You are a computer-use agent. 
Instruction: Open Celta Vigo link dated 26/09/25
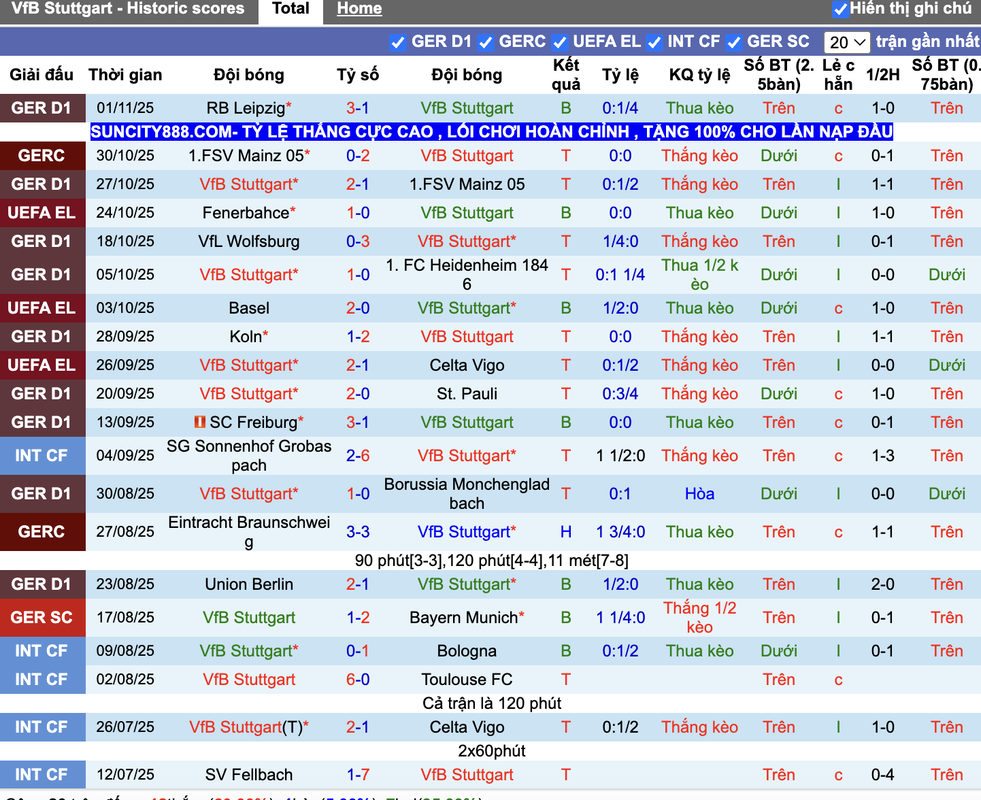(x=467, y=365)
